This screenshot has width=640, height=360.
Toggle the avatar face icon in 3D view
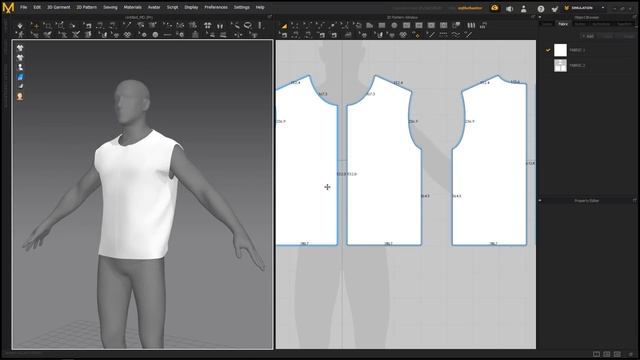click(x=20, y=96)
